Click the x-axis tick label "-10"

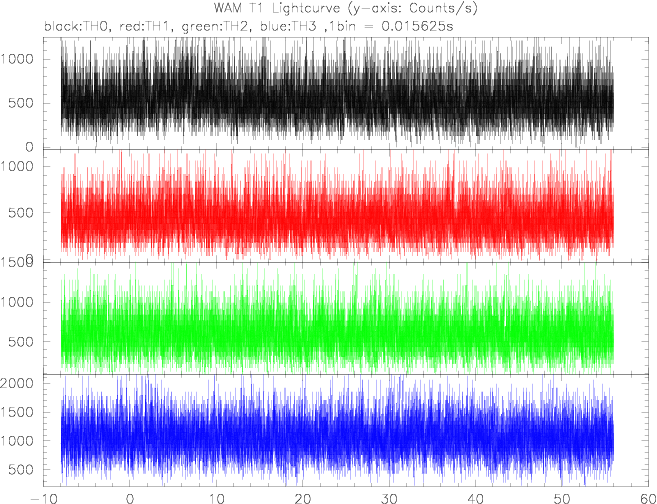click(x=43, y=498)
